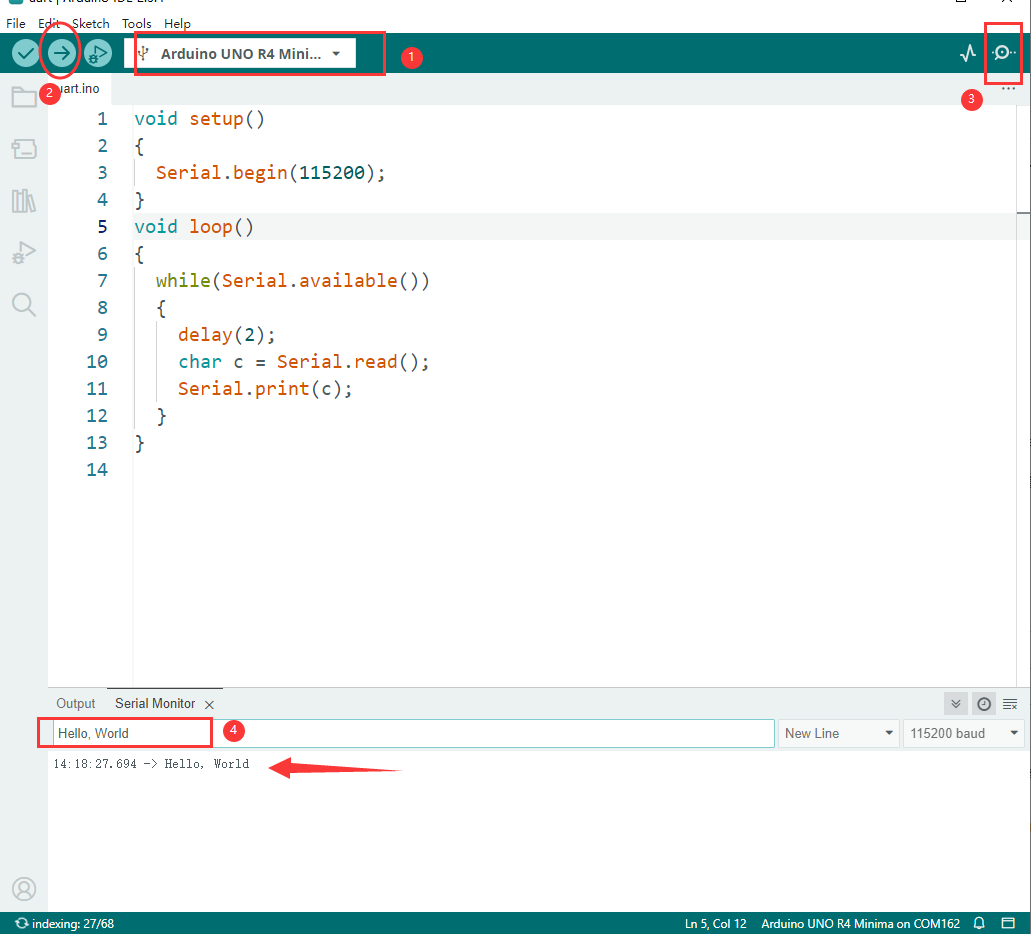This screenshot has height=934, width=1031.
Task: Open the New Line line-ending dropdown
Action: click(x=838, y=733)
